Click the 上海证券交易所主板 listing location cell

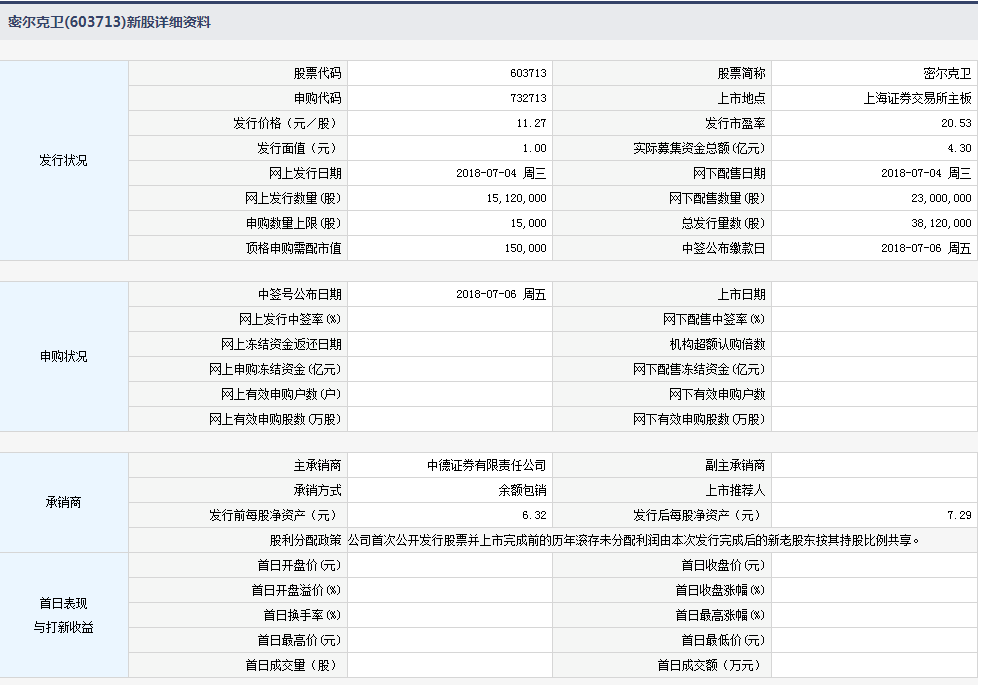(917, 98)
